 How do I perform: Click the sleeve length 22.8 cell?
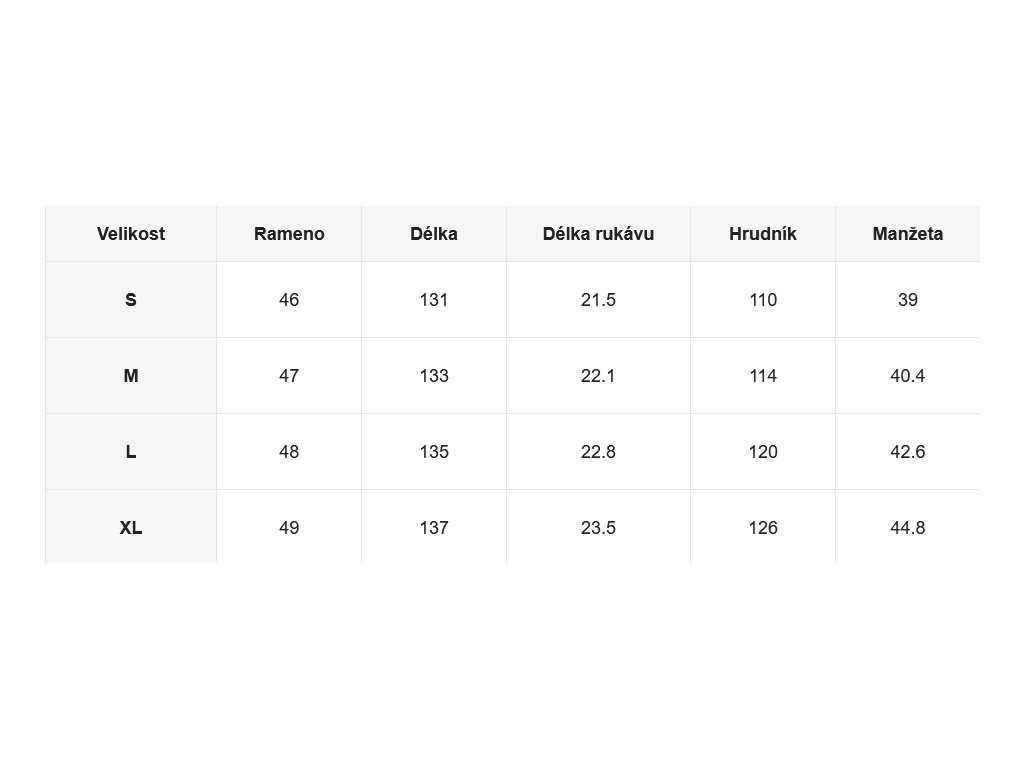[598, 451]
